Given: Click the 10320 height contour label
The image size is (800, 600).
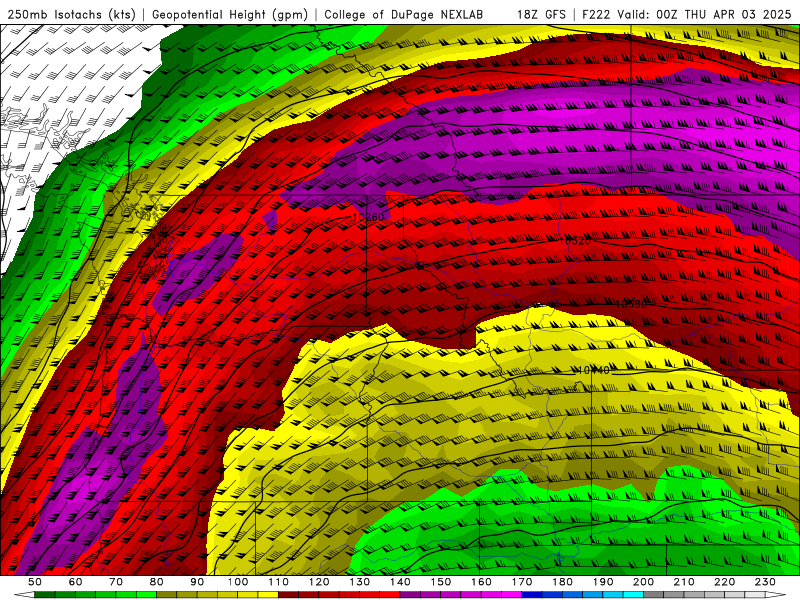Looking at the screenshot, I should pyautogui.click(x=575, y=240).
